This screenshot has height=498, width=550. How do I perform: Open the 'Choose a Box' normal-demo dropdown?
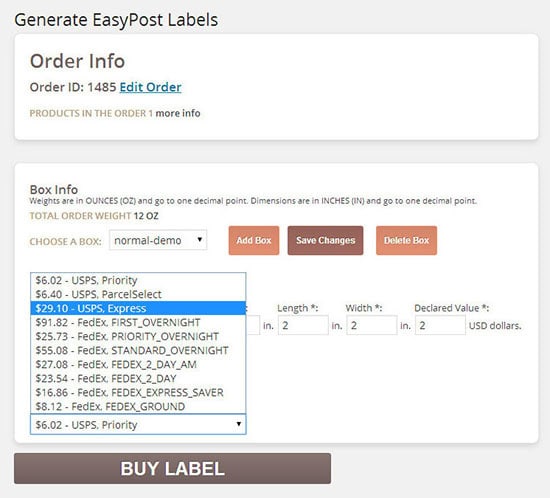click(x=158, y=240)
